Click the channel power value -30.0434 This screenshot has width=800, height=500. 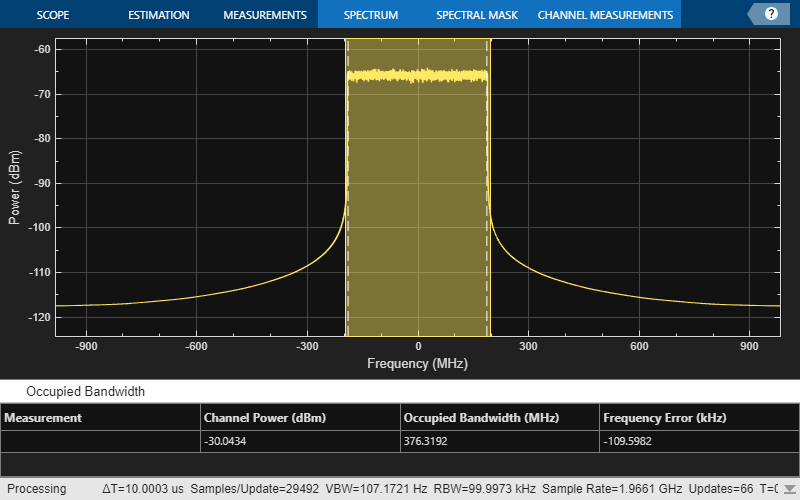(x=229, y=441)
